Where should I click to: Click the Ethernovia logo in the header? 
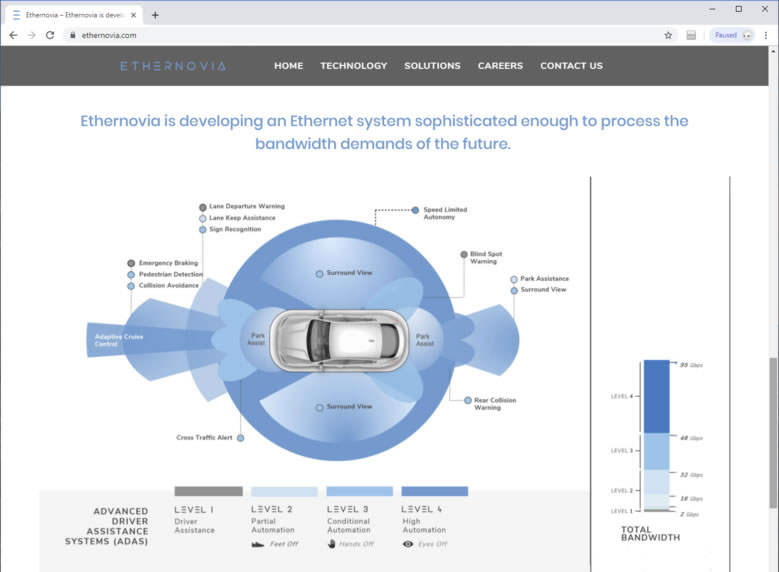tap(173, 66)
